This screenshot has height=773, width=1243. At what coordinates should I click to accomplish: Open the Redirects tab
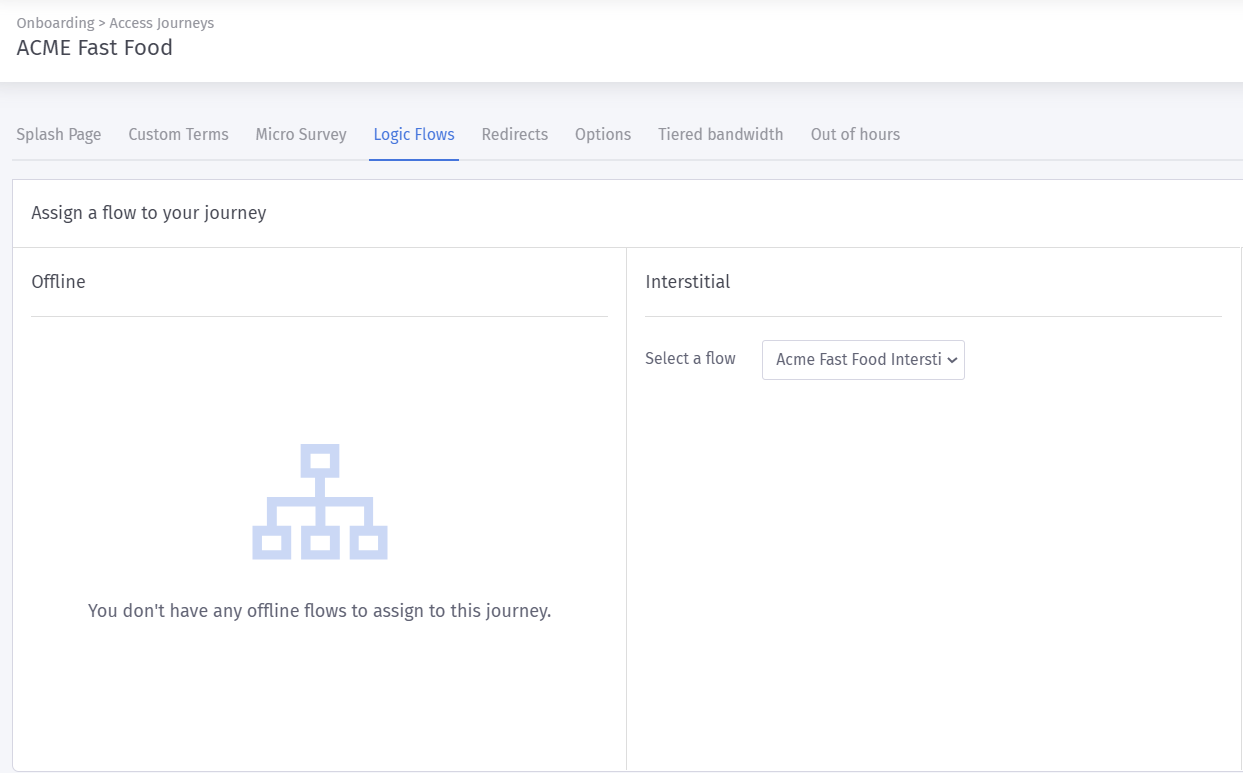(514, 134)
